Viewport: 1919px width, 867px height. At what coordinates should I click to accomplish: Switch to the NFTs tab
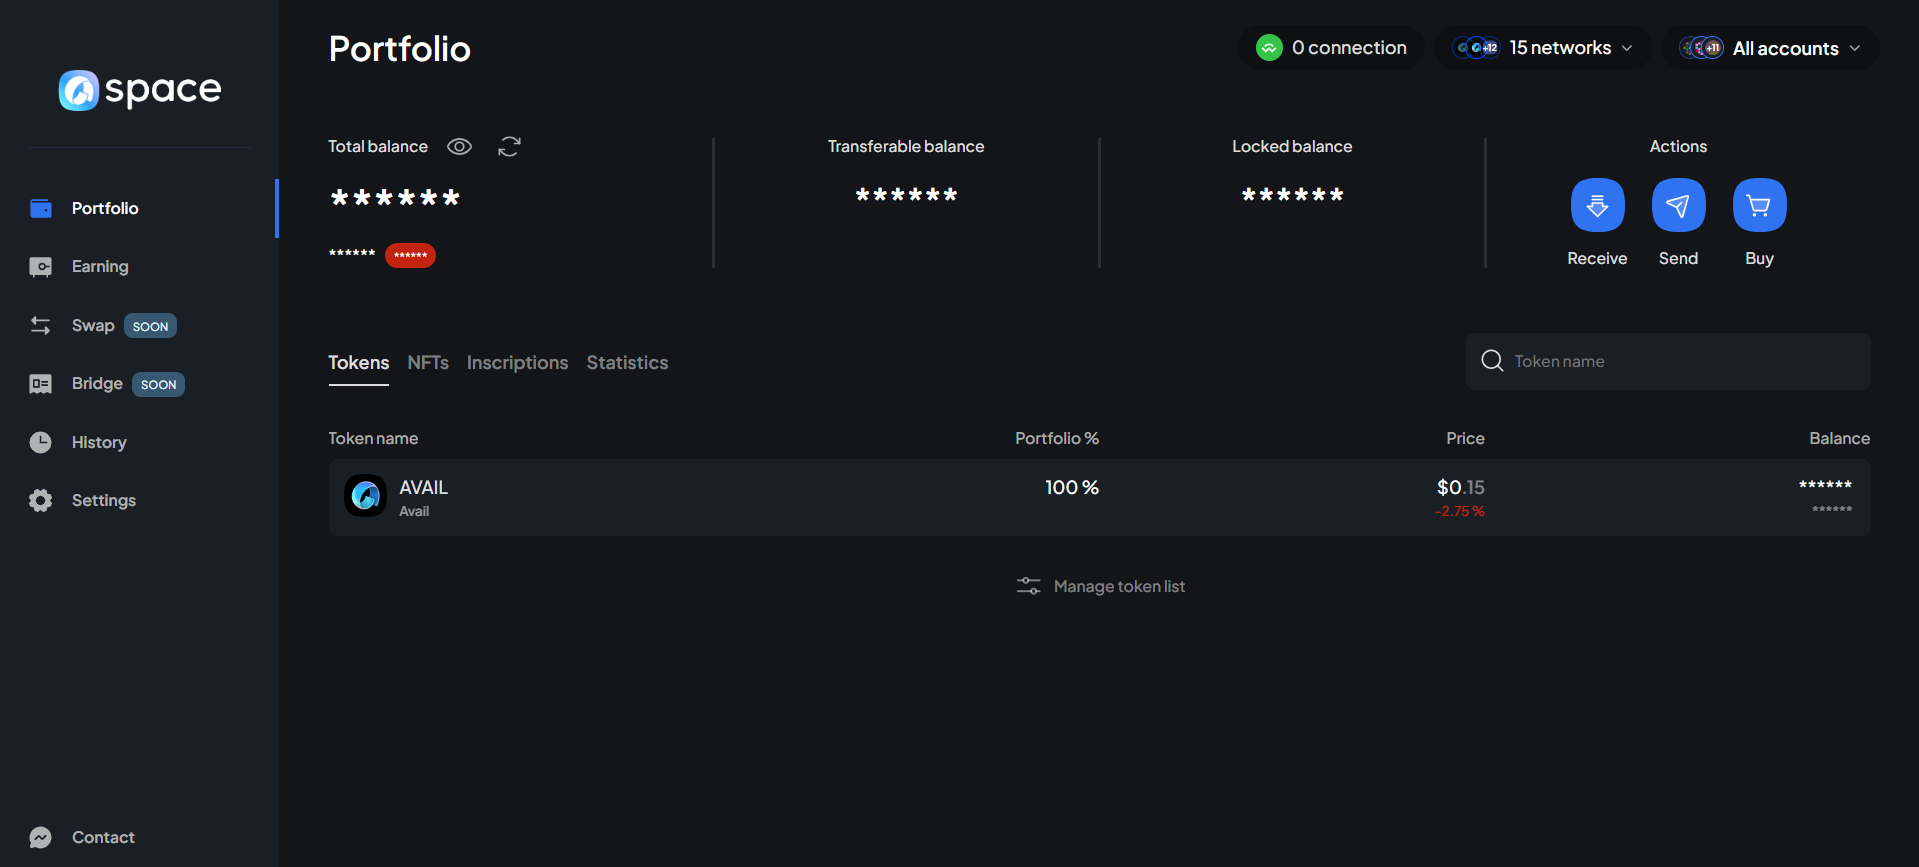point(428,363)
